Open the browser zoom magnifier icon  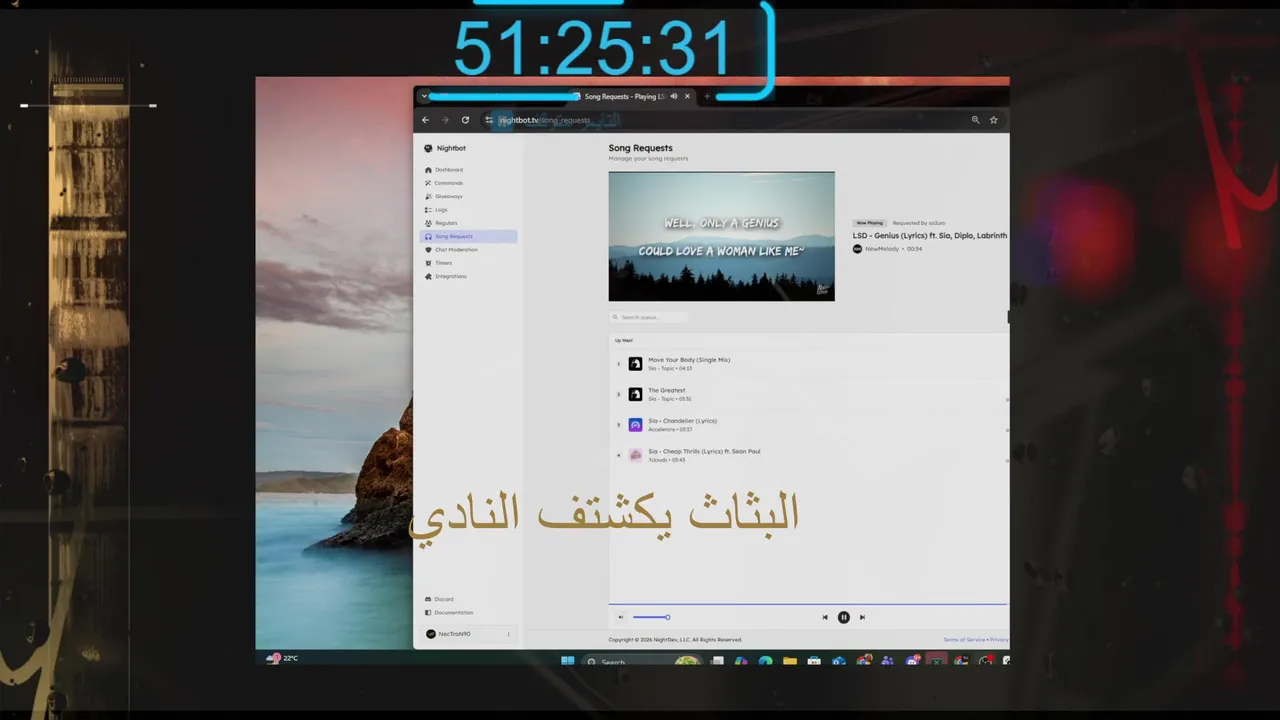(975, 120)
